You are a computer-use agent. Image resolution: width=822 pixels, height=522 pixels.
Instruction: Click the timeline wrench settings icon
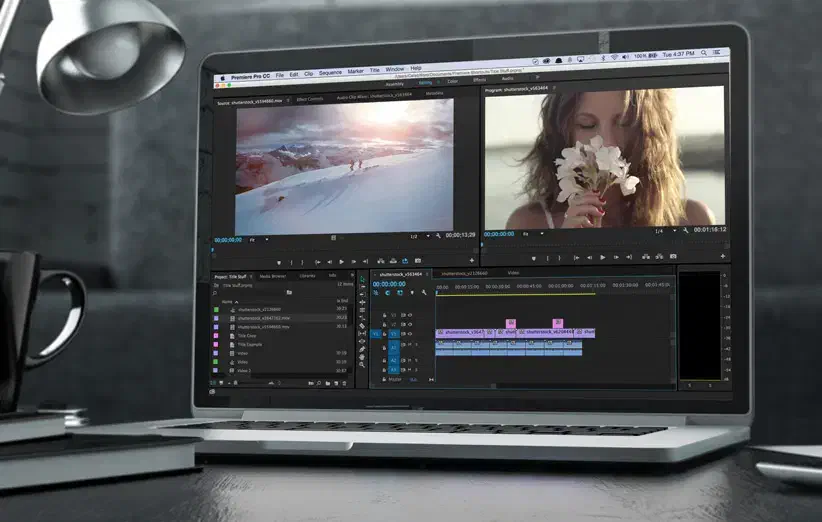424,293
